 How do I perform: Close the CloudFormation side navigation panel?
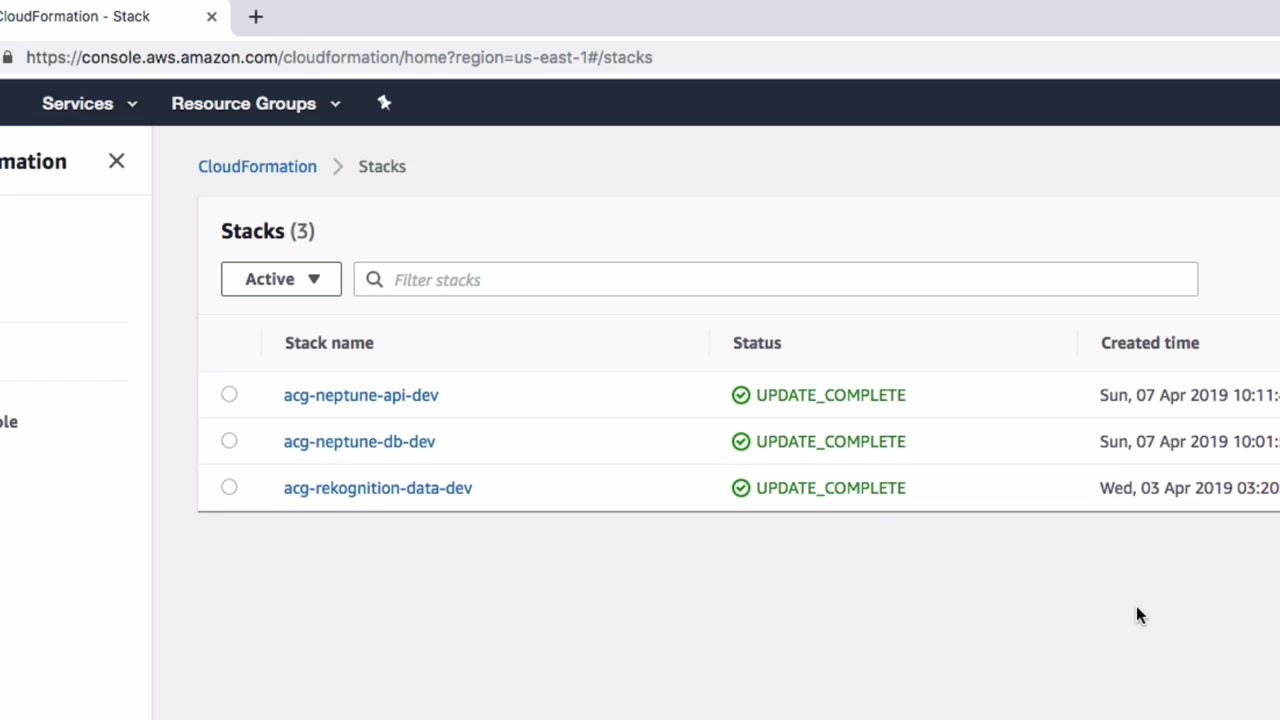tap(117, 161)
